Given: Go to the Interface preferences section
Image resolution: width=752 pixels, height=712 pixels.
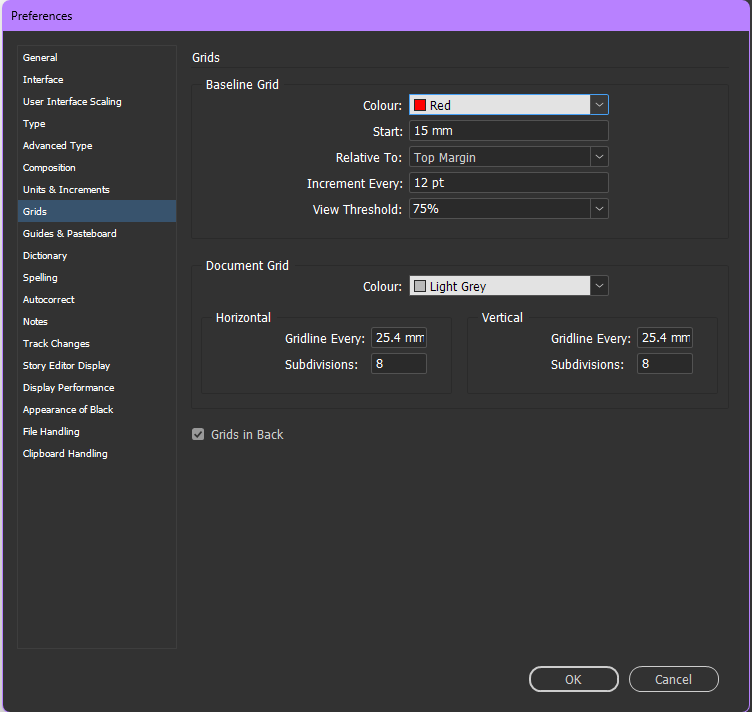Looking at the screenshot, I should pyautogui.click(x=43, y=80).
